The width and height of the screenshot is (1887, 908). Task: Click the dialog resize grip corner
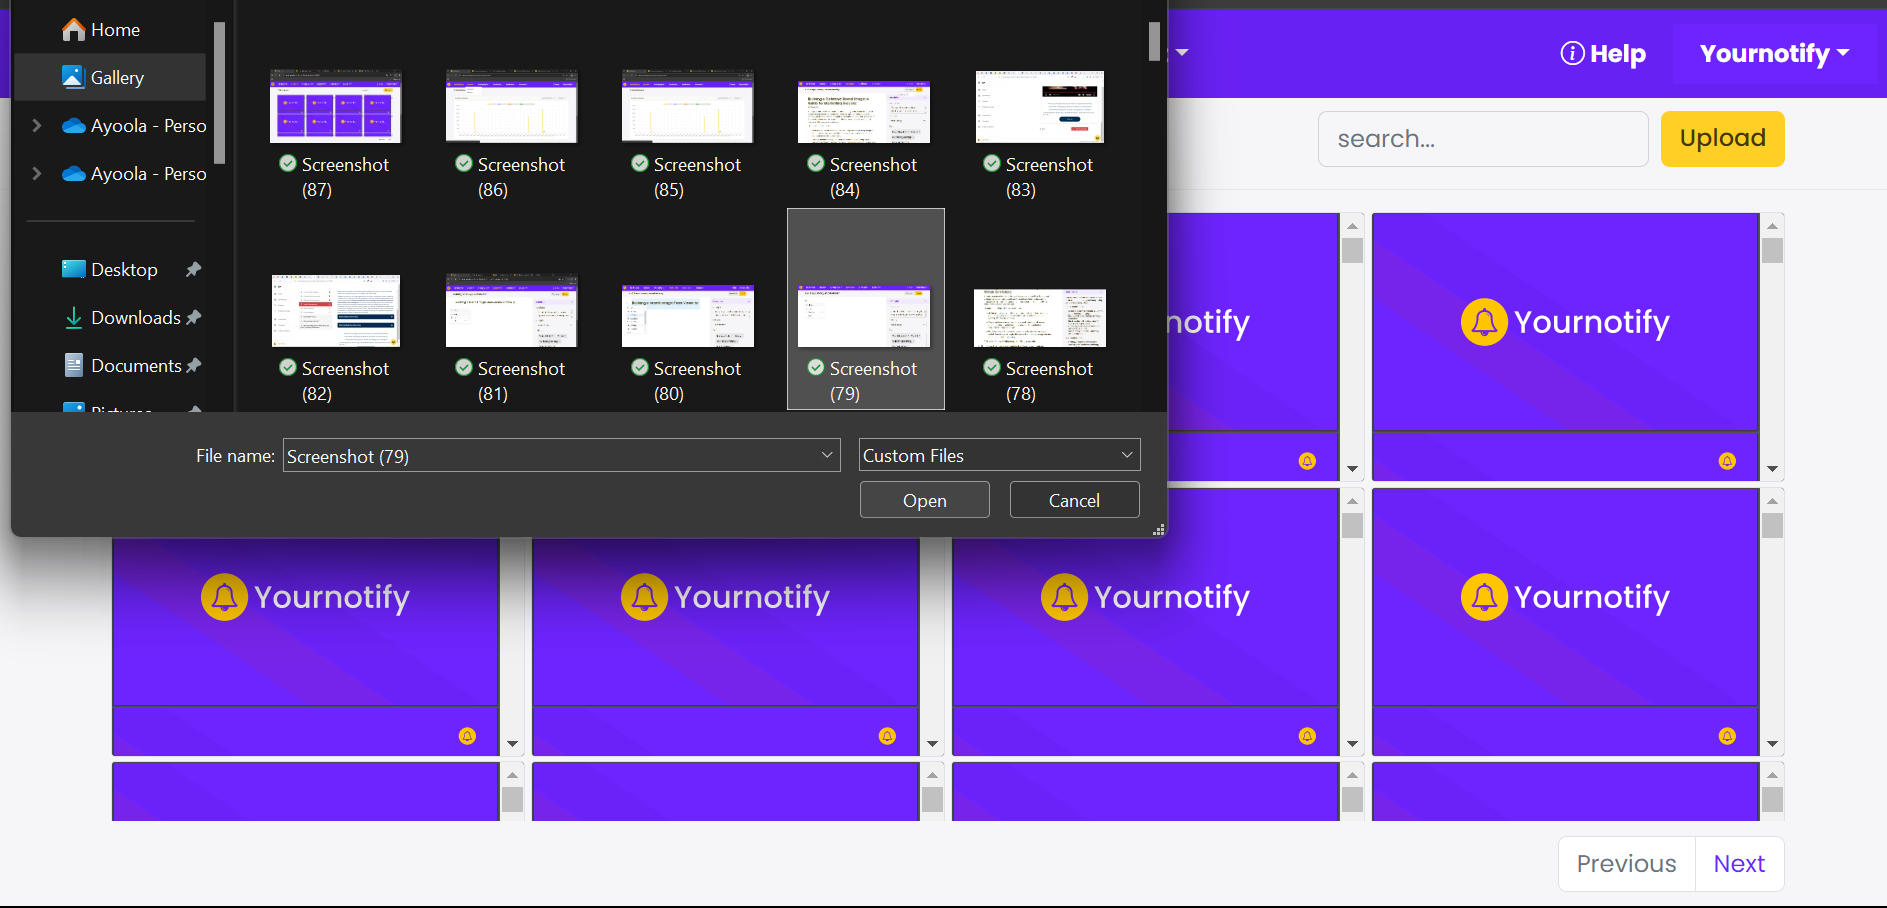(1159, 529)
